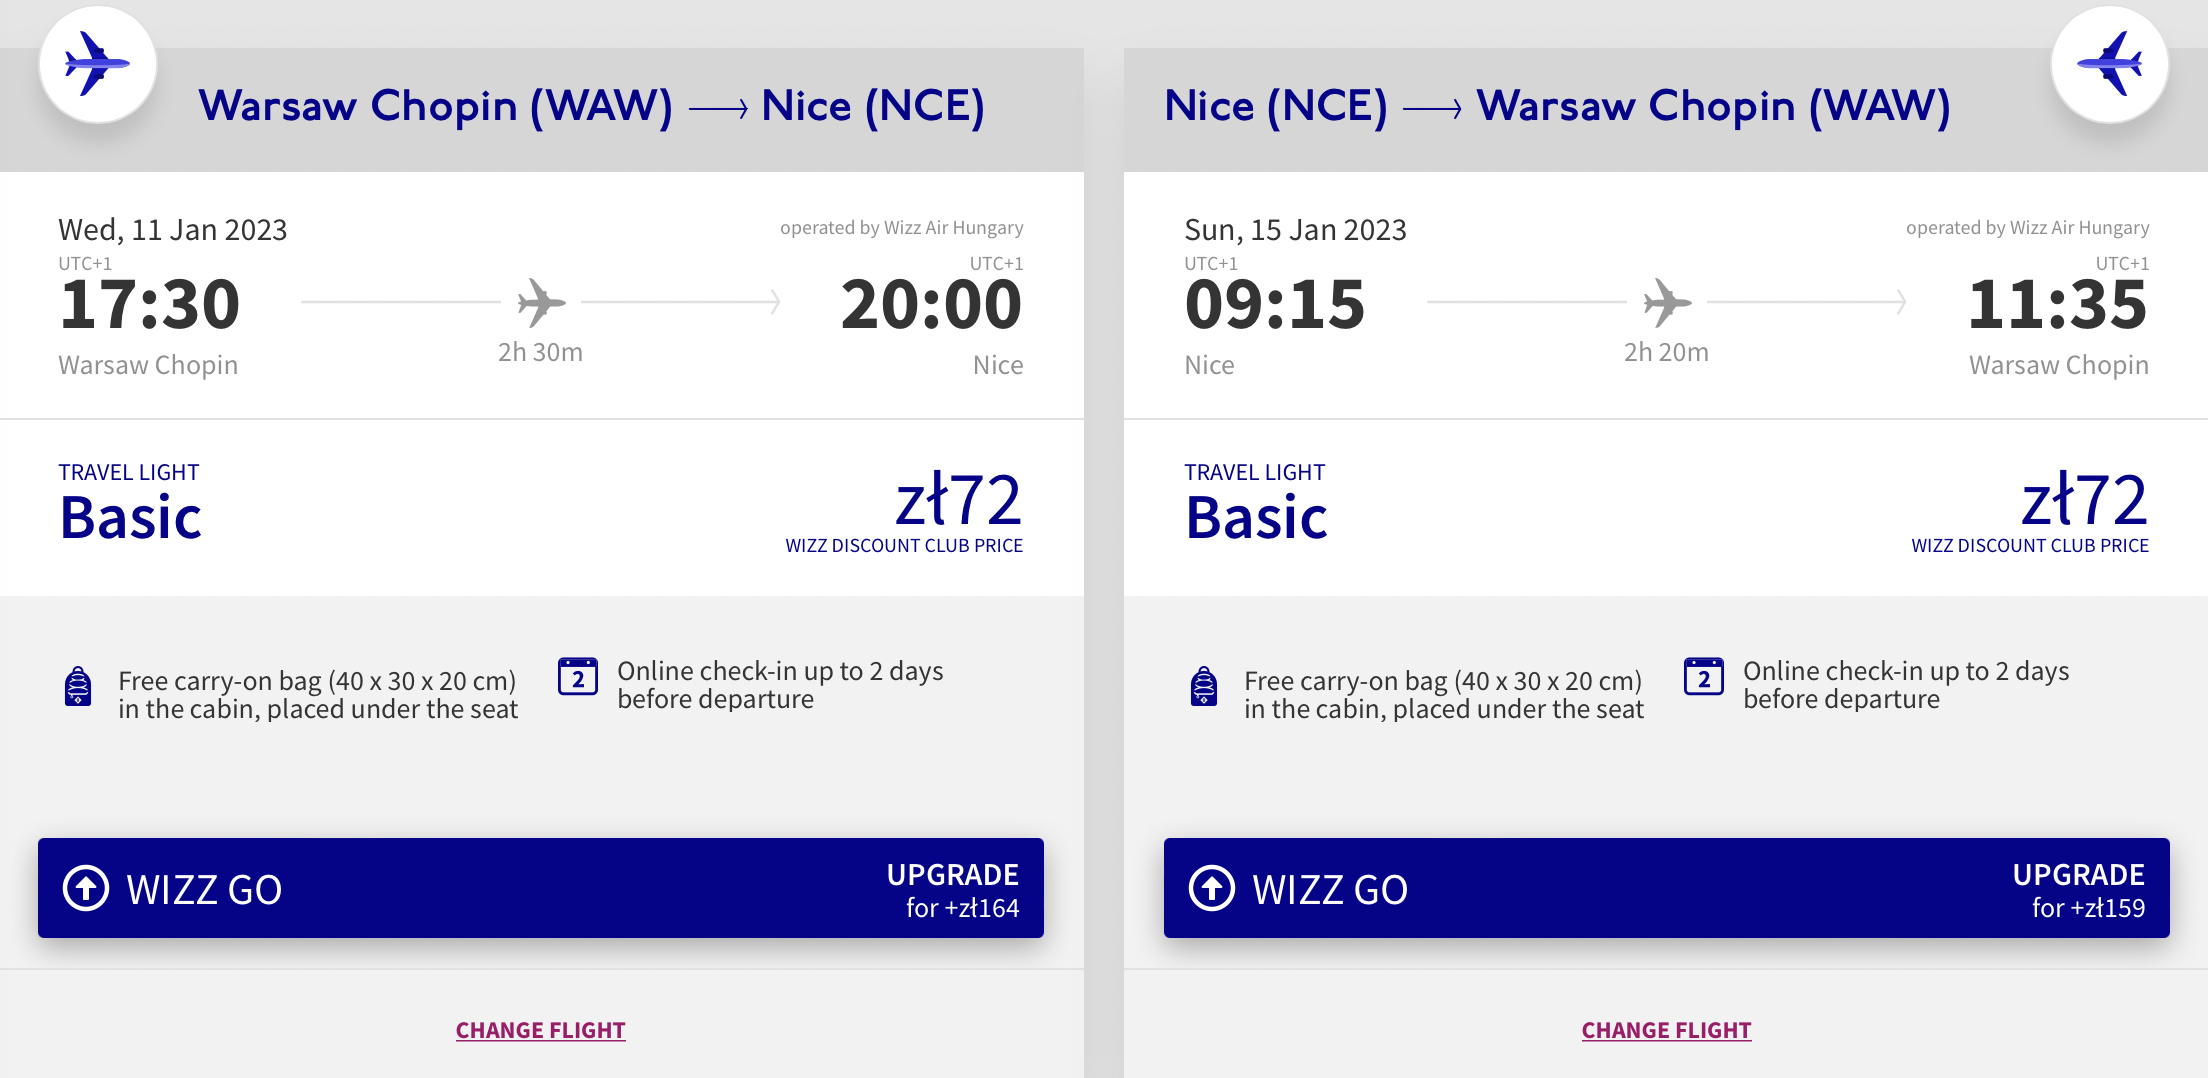Select the Nice (NCE) → Warsaw Chopin (WAW) header

point(1557,106)
